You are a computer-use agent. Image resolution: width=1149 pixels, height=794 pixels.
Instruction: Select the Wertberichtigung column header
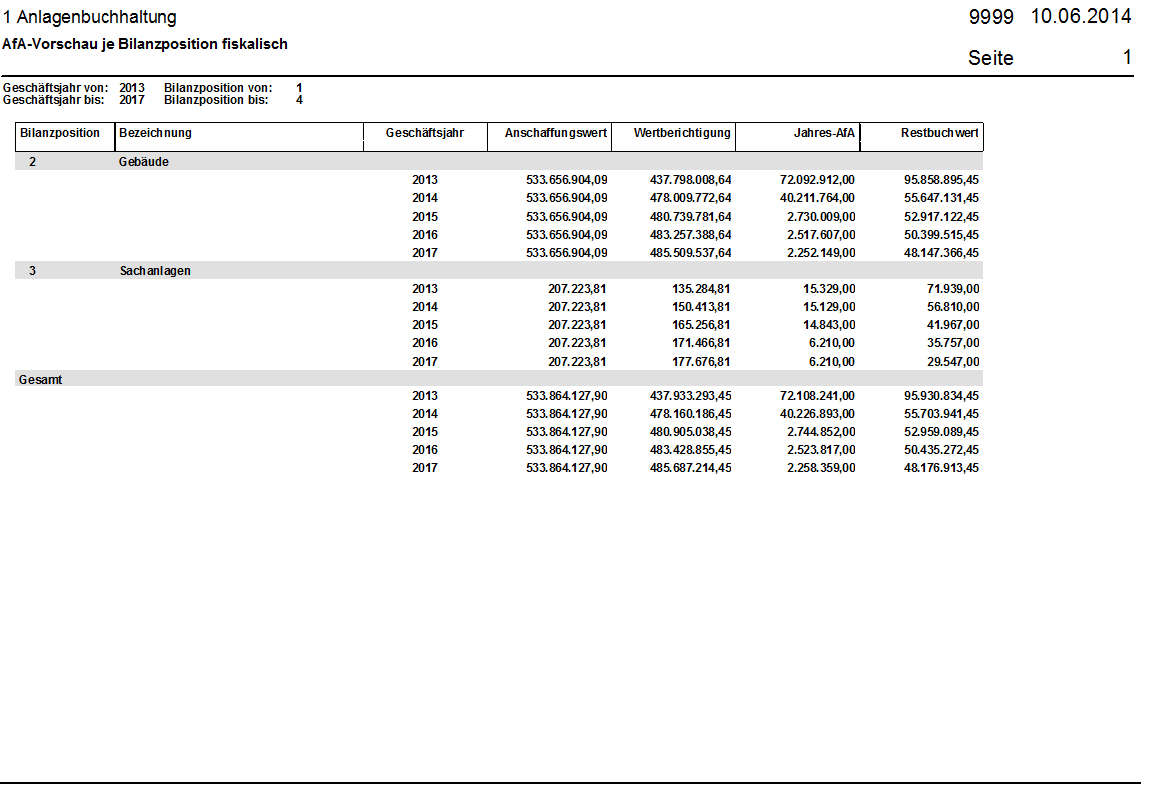click(x=682, y=133)
